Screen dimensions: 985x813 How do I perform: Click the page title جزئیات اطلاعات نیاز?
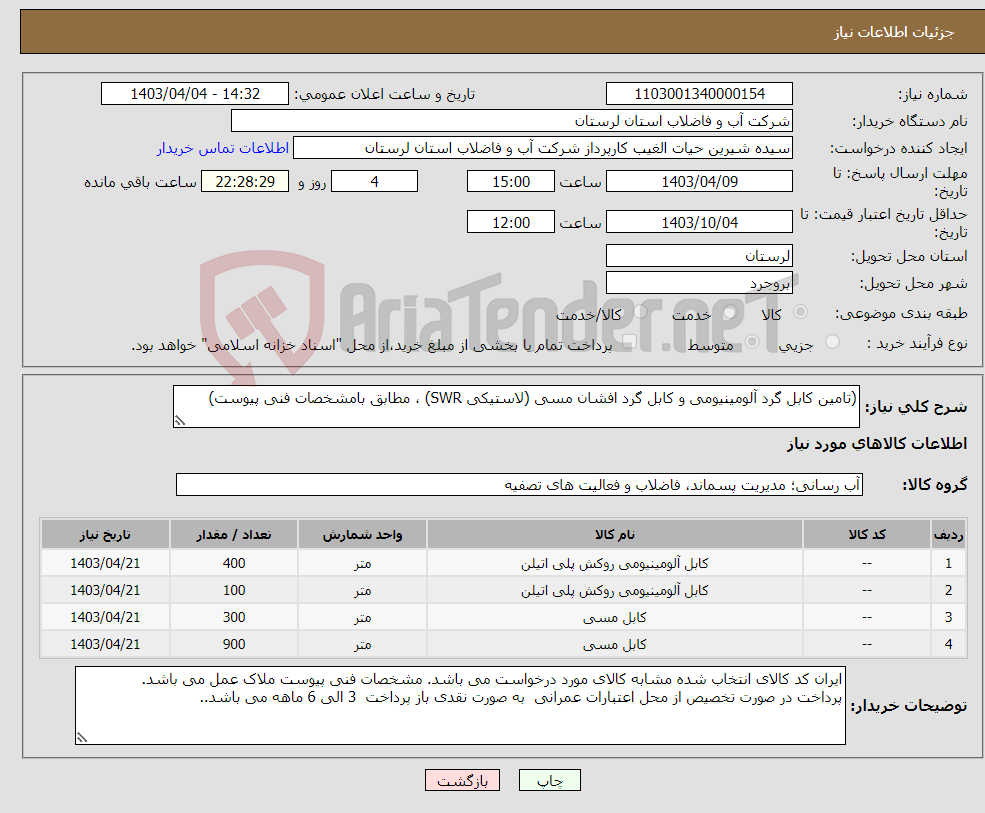tap(893, 32)
